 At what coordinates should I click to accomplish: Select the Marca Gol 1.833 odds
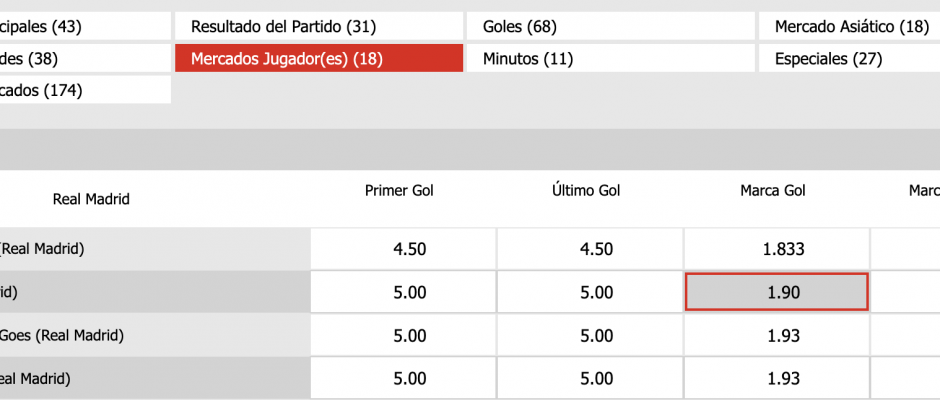[x=777, y=250]
